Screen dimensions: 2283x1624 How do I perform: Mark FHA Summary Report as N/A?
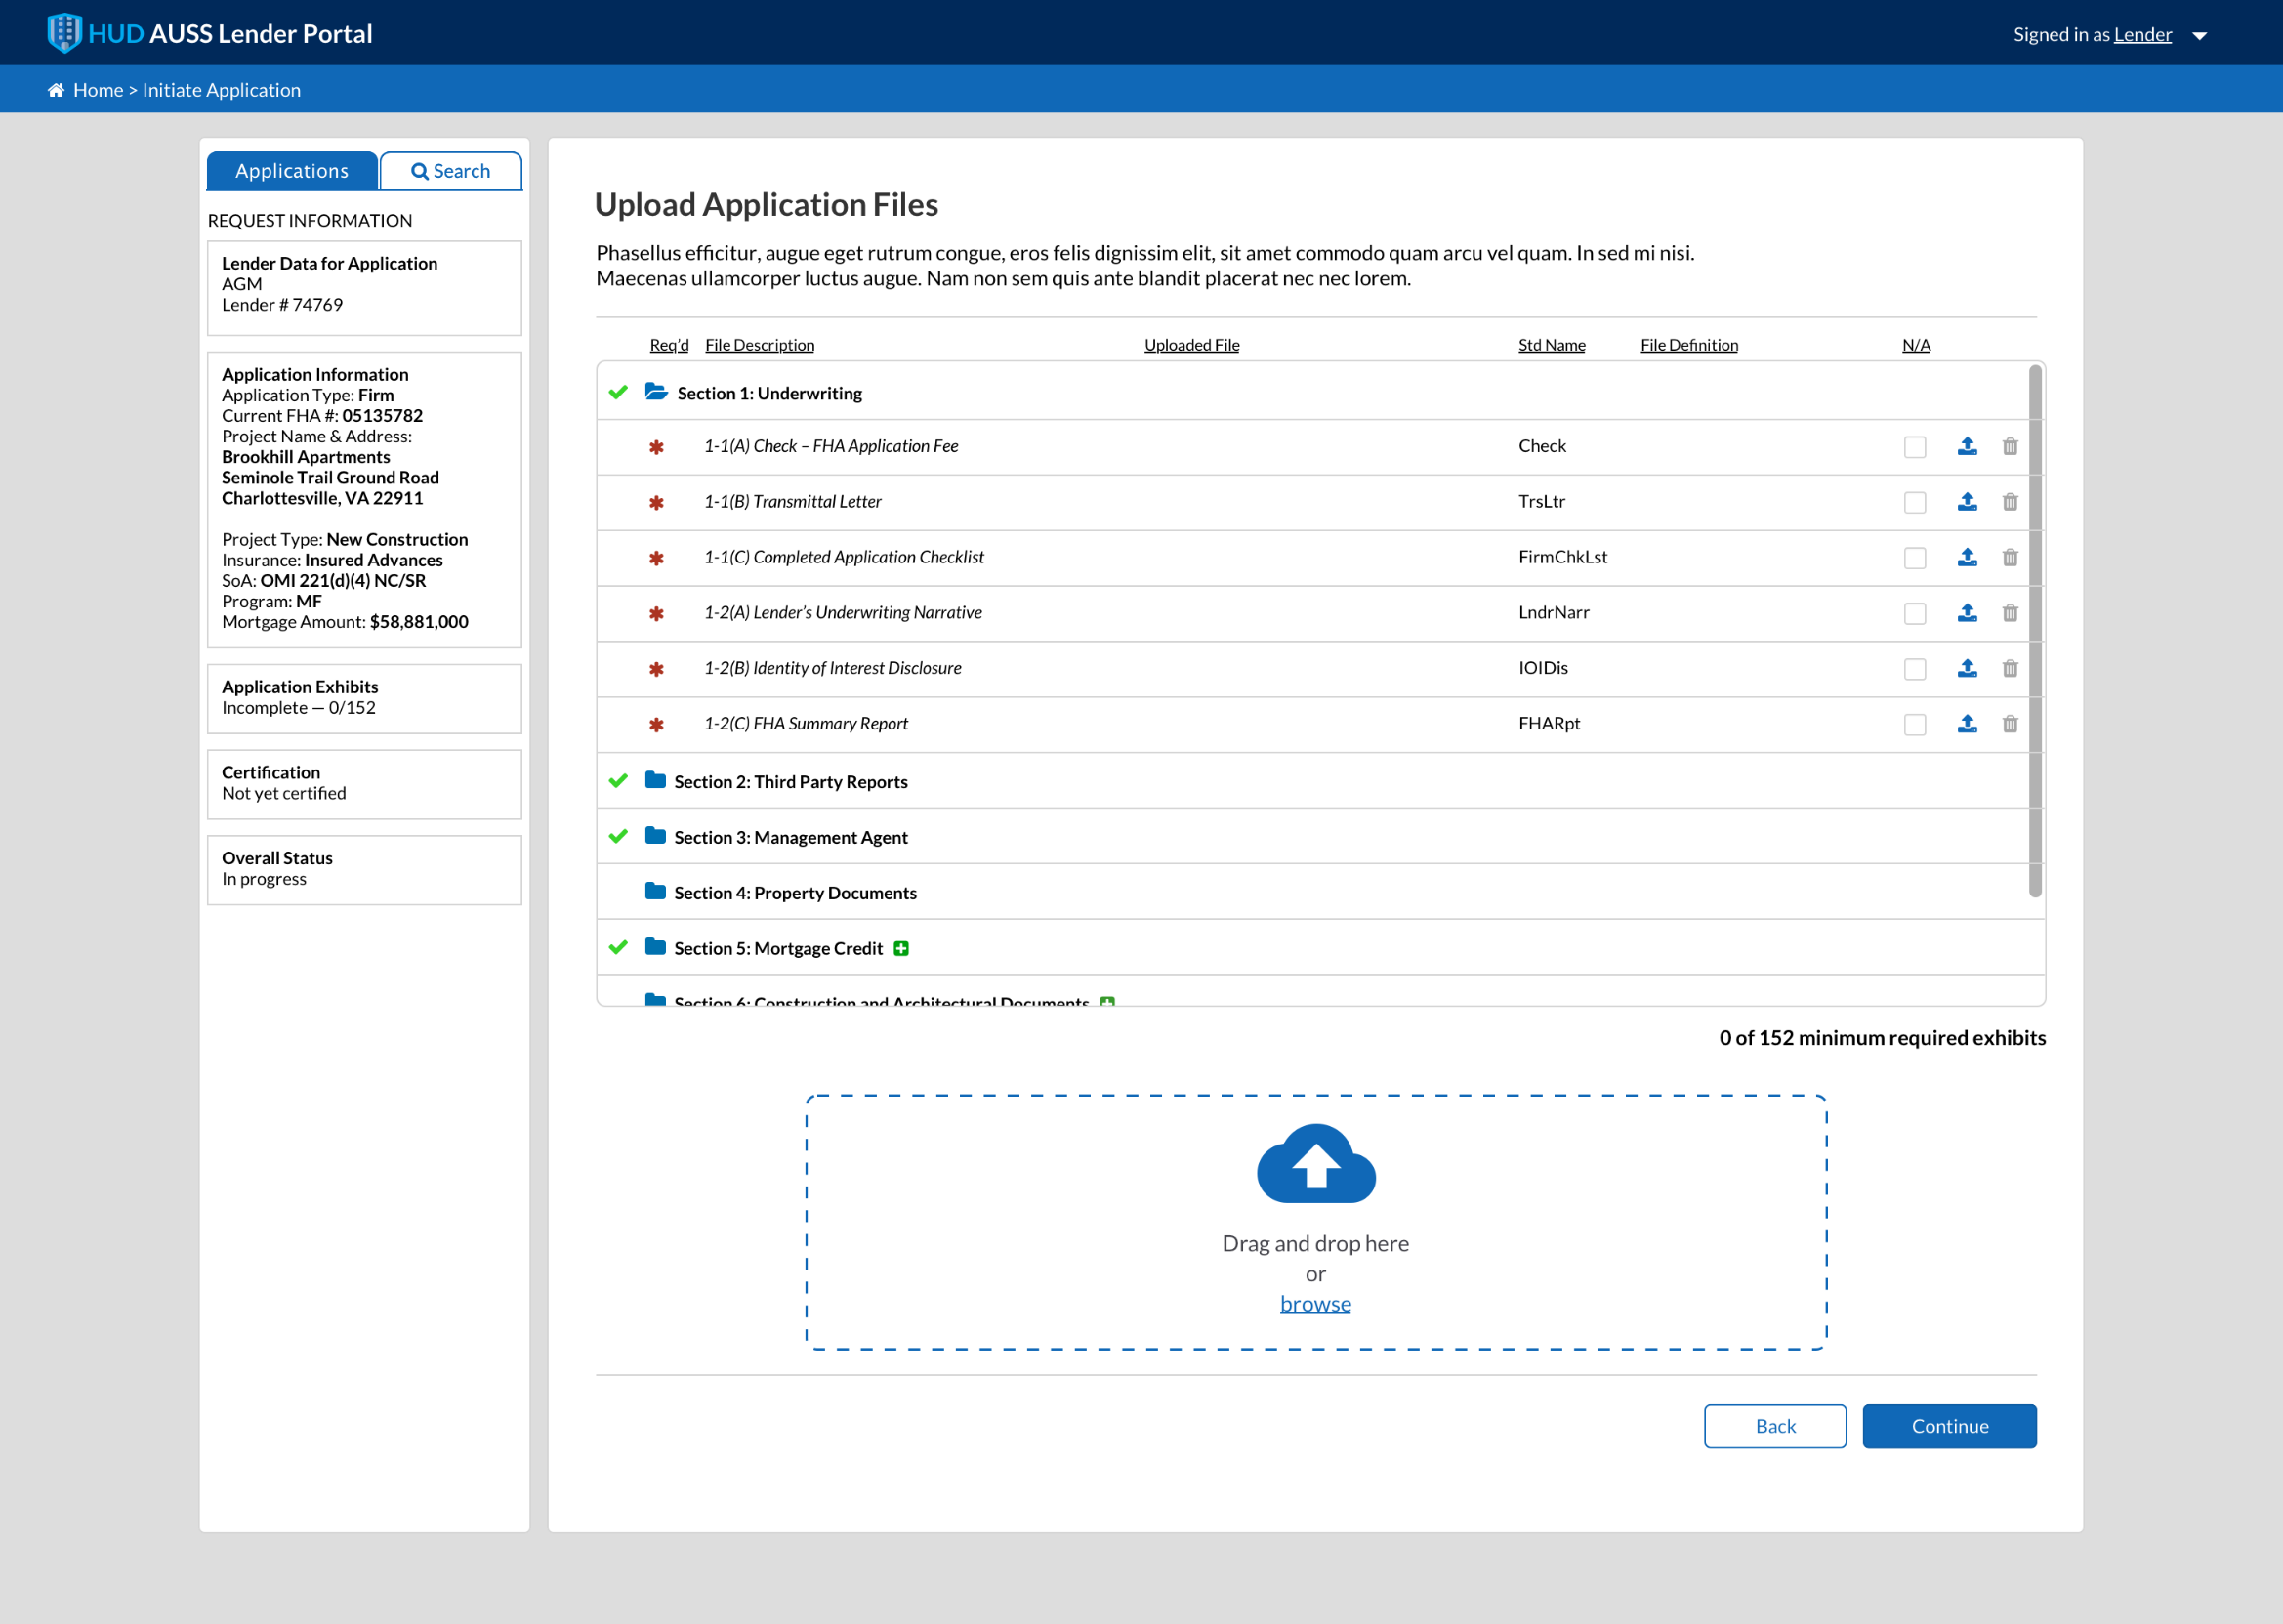[1914, 724]
